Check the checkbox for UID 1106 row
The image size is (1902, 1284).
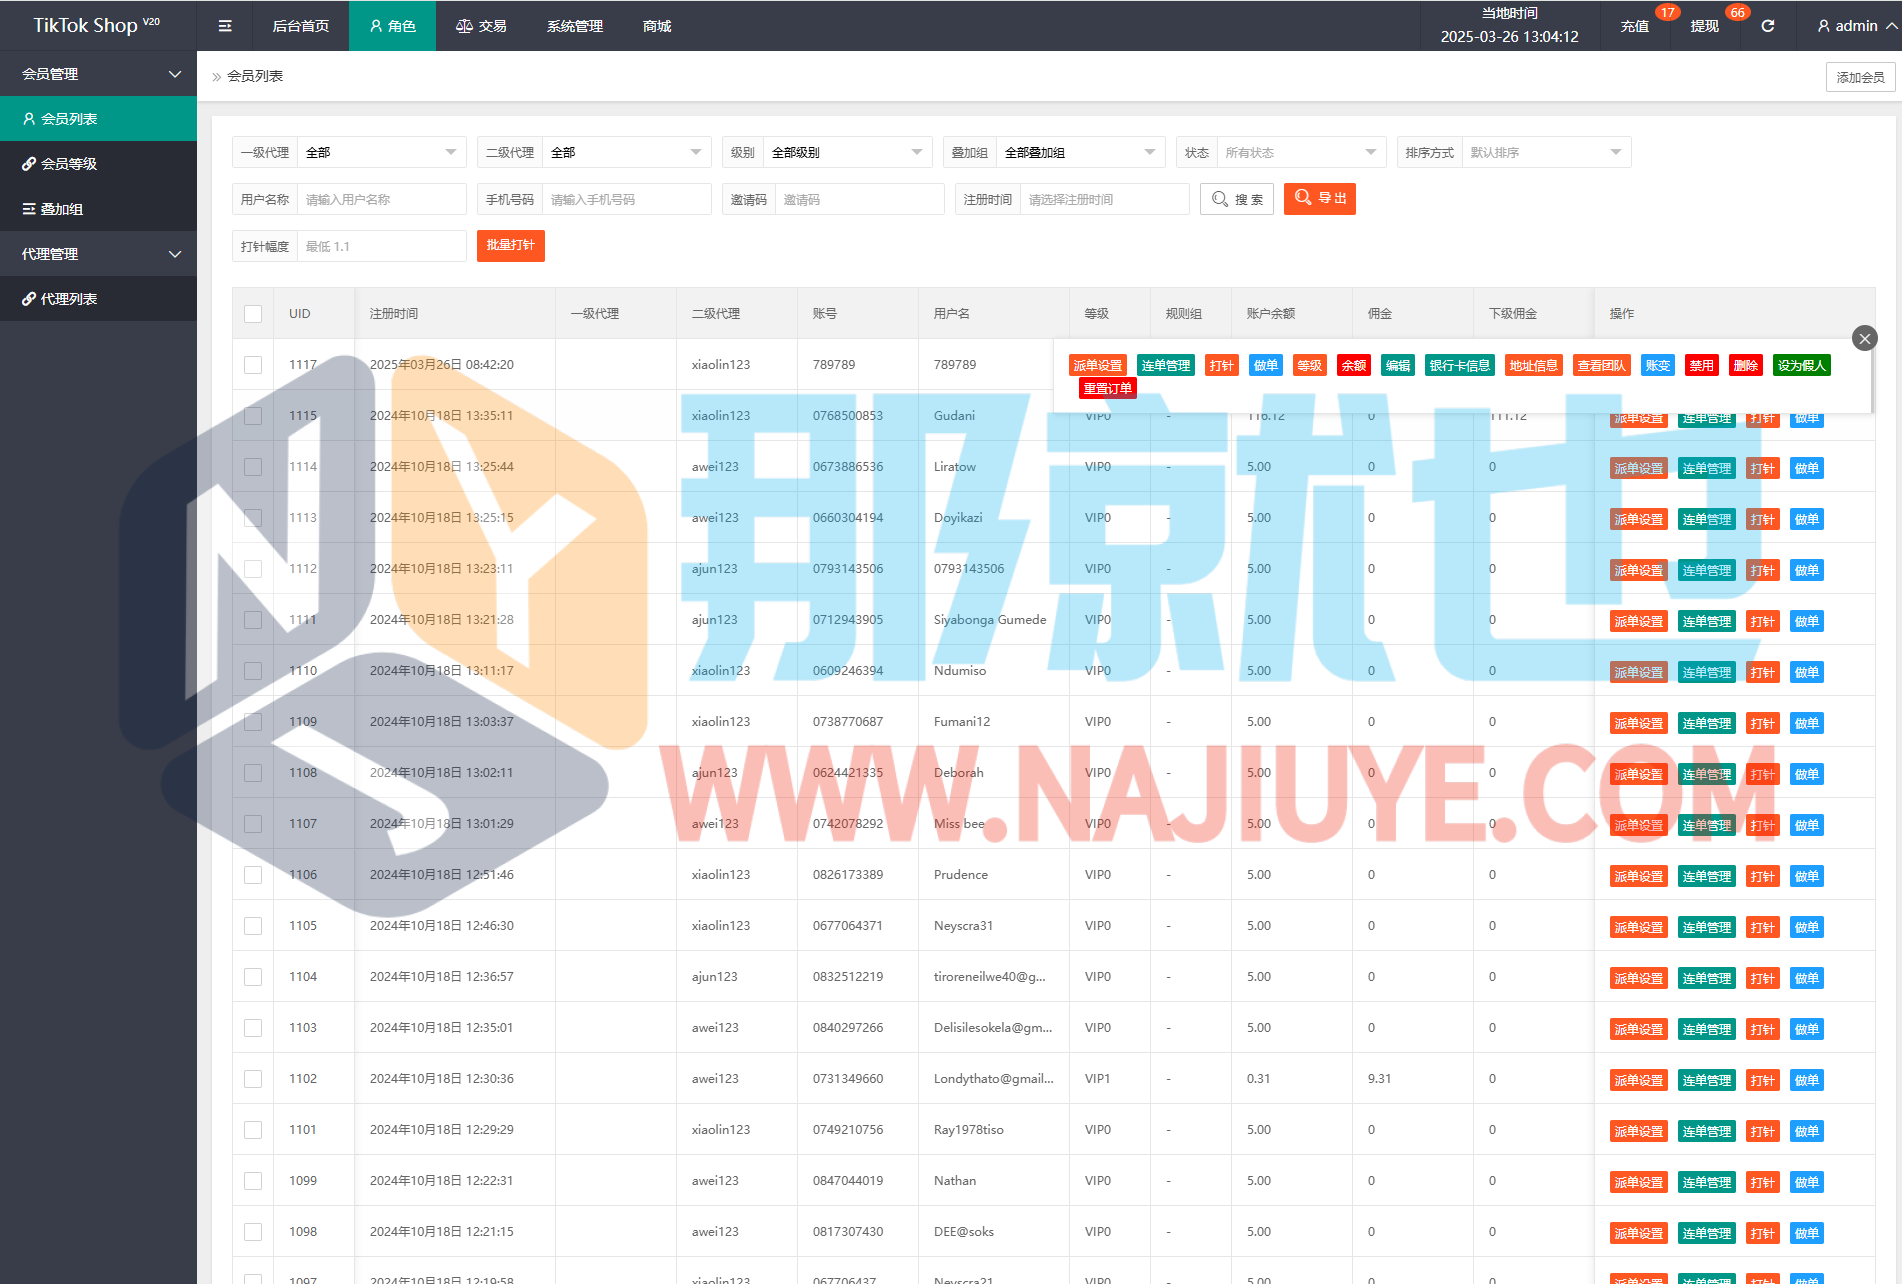tap(253, 875)
